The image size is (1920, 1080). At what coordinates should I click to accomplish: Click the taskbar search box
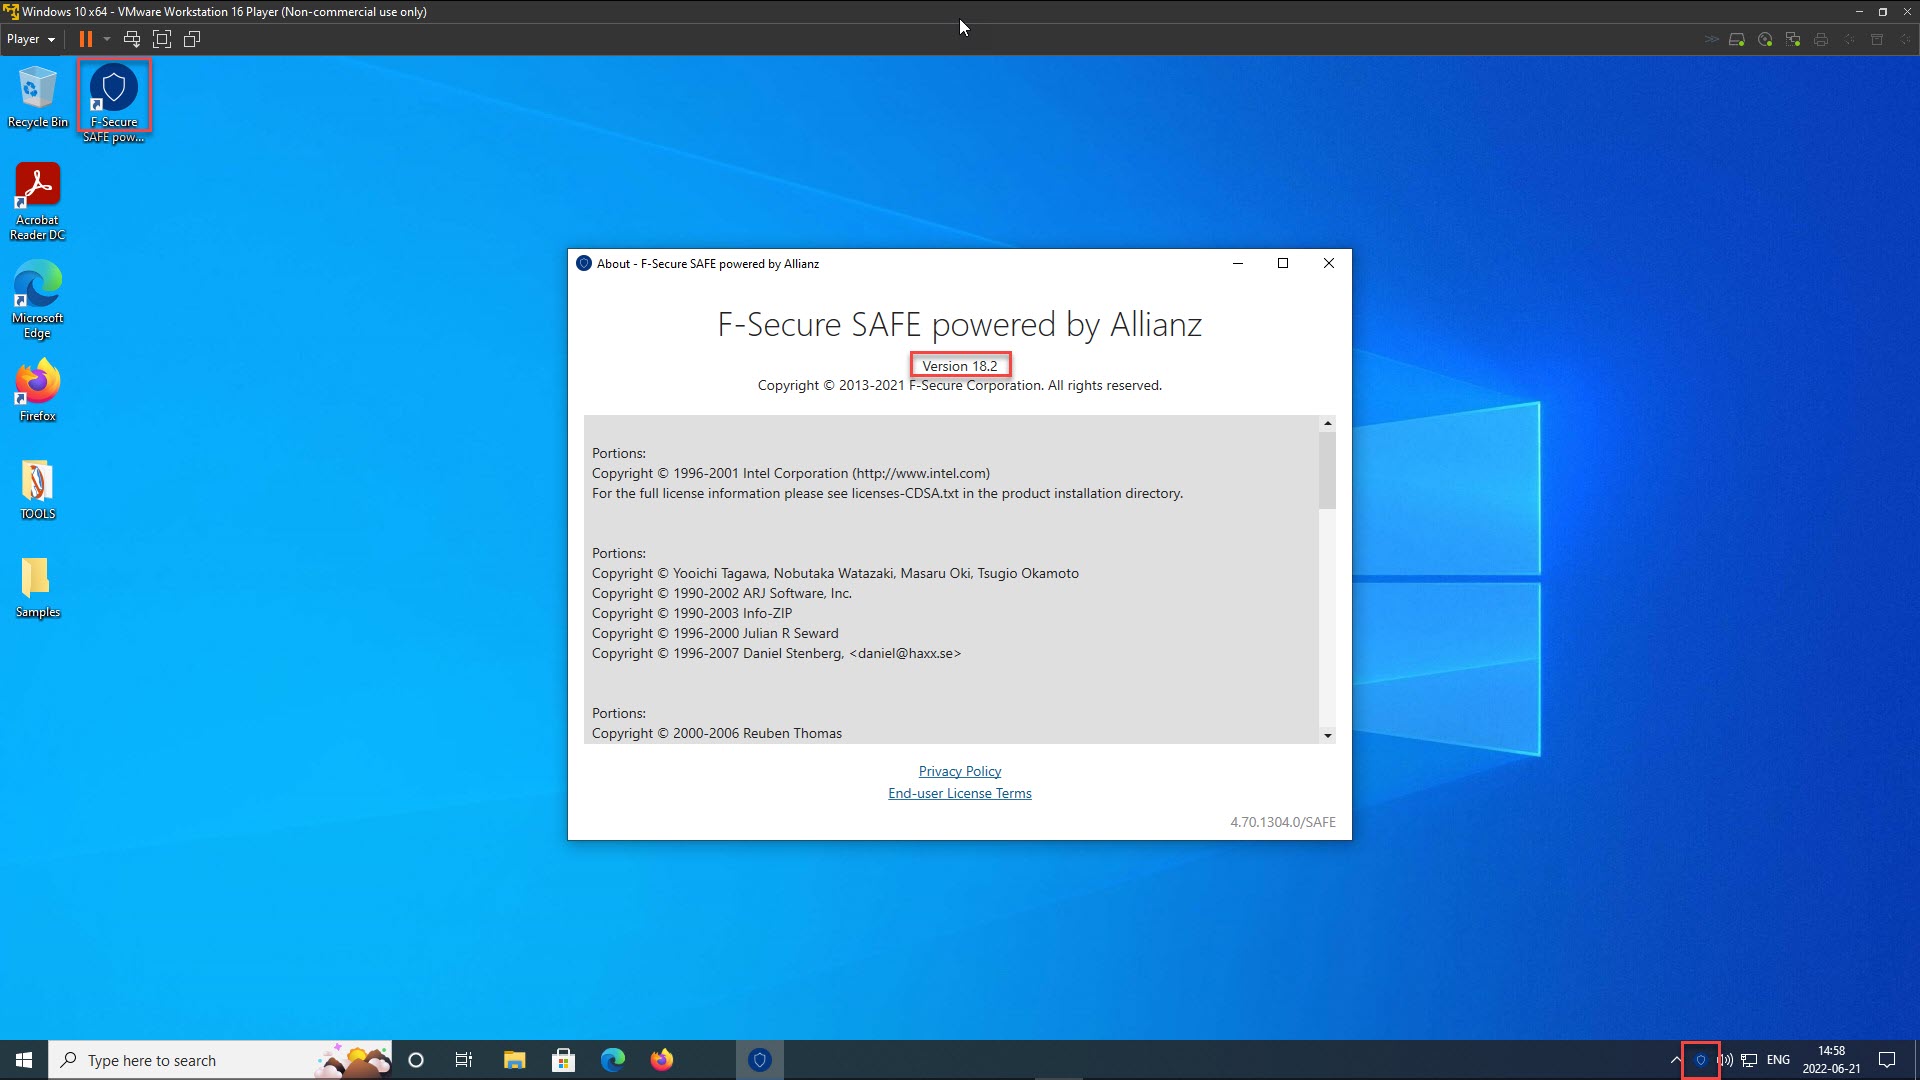[x=220, y=1060]
